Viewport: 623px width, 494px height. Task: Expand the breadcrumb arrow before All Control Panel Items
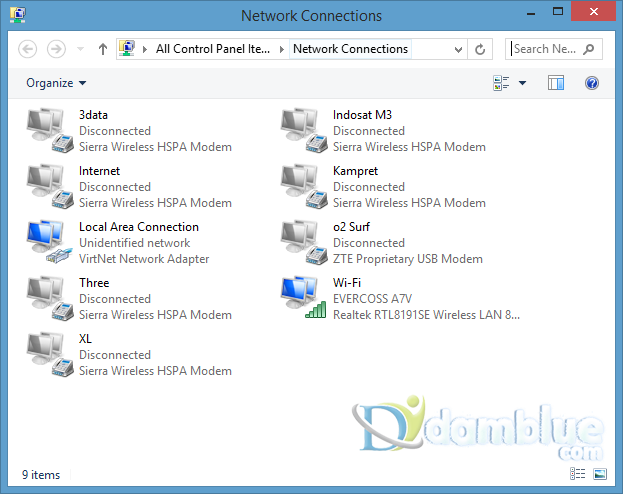(x=145, y=49)
